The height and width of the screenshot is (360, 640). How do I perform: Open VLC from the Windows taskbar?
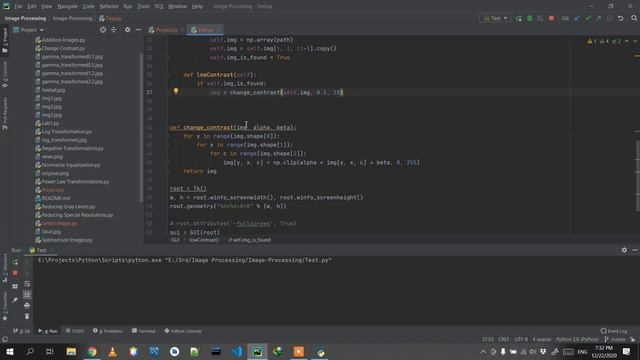113,351
